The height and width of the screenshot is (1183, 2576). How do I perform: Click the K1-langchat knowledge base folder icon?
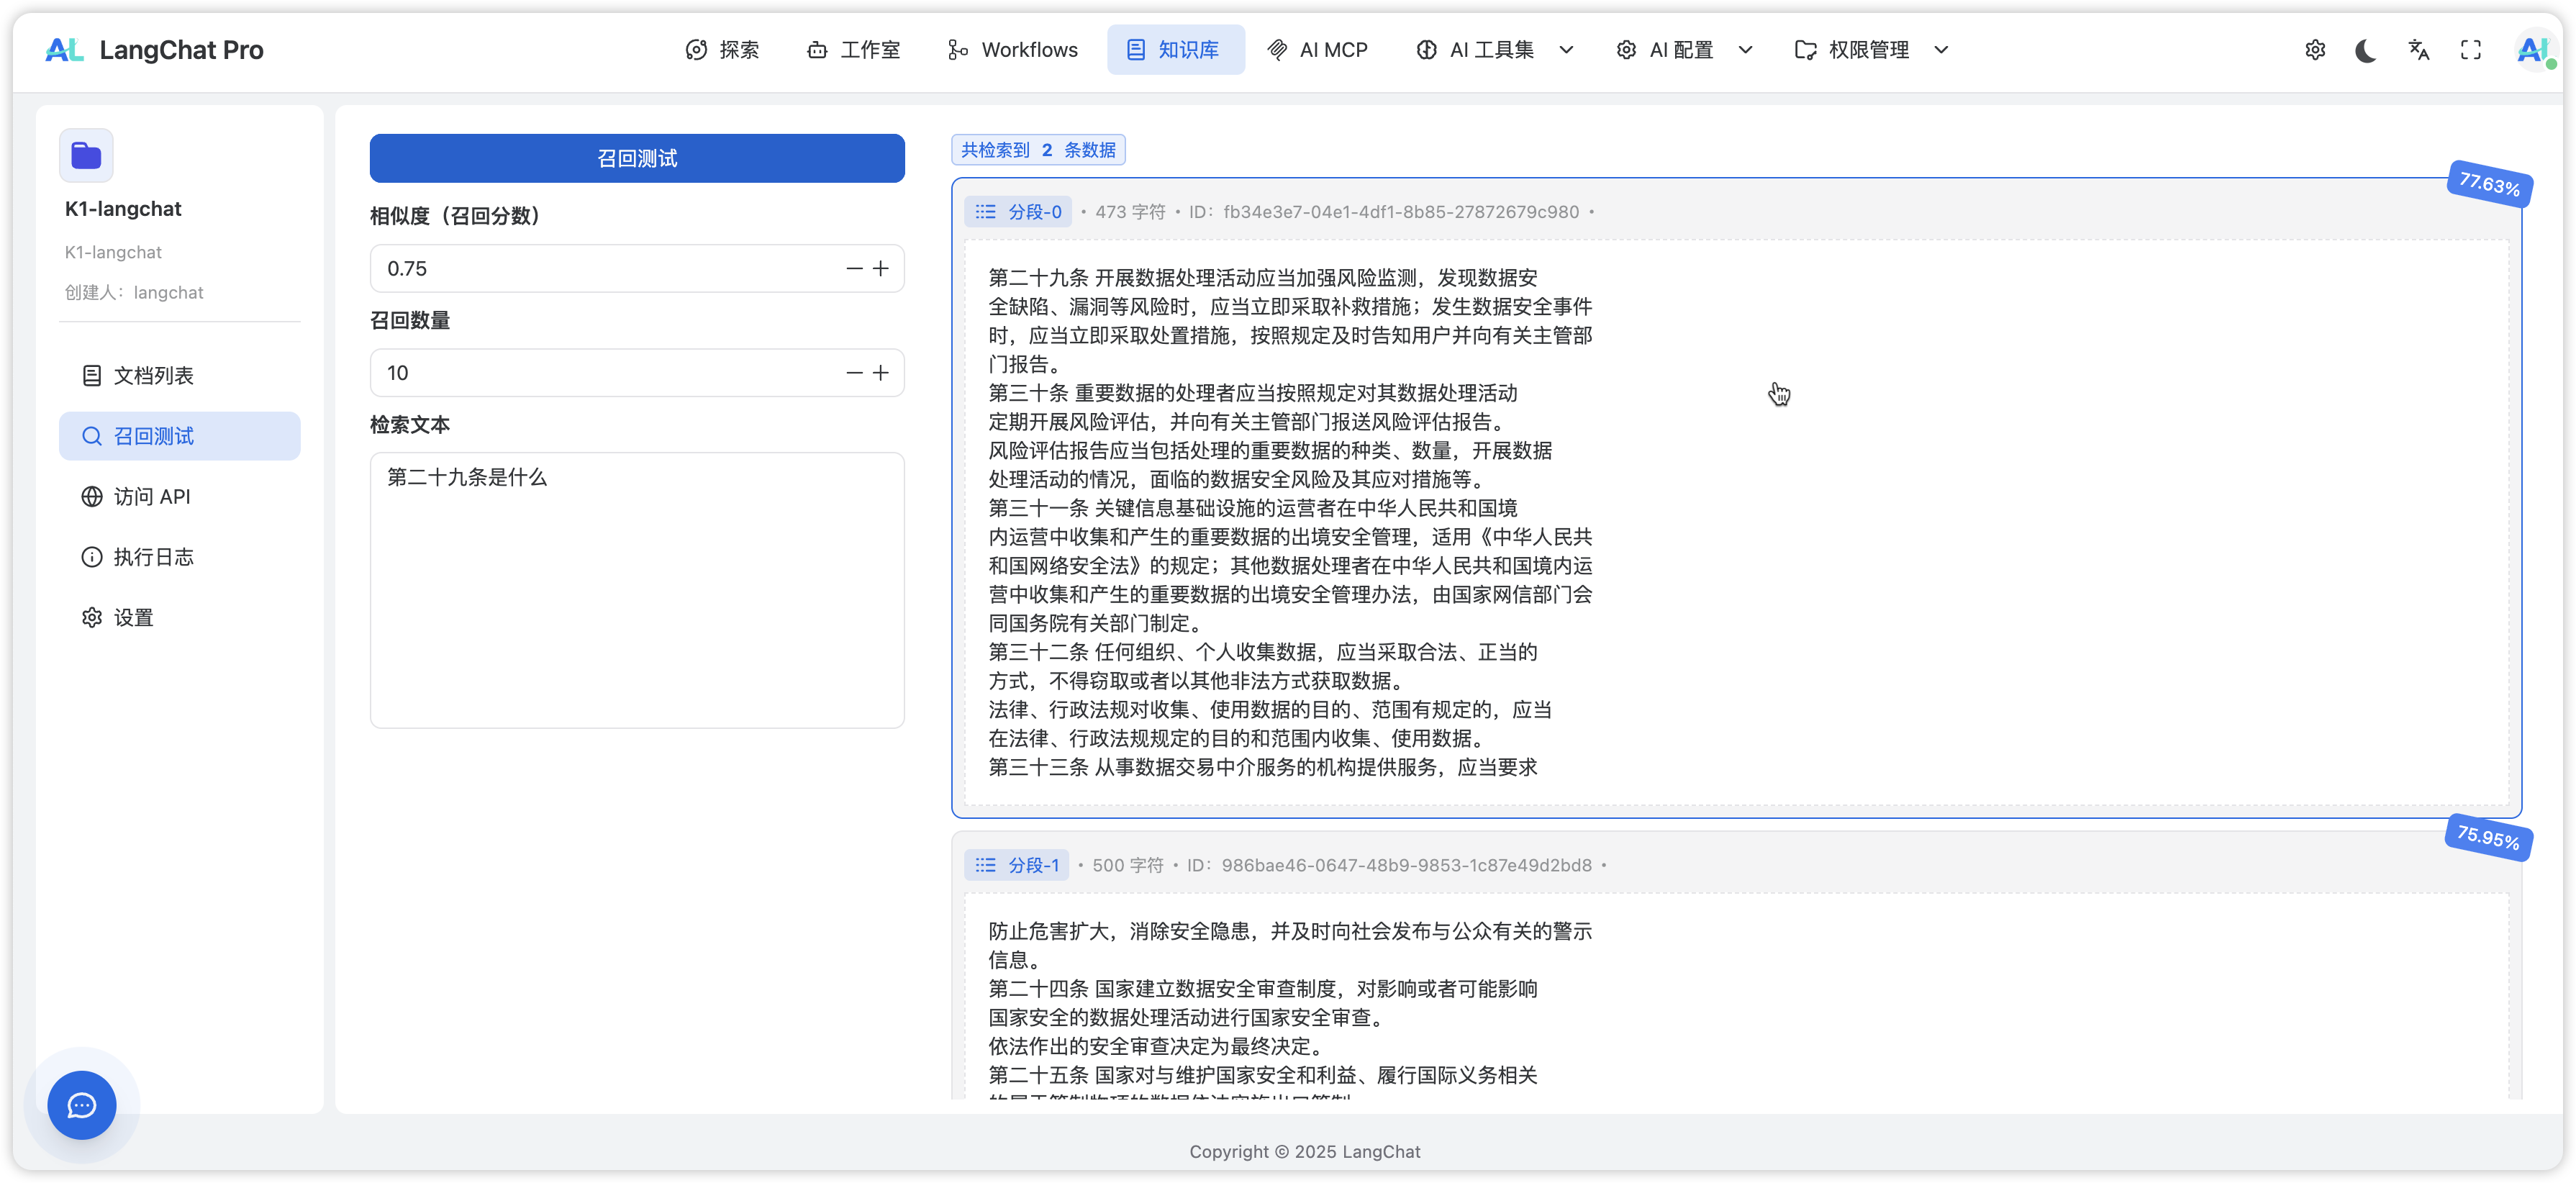point(86,156)
